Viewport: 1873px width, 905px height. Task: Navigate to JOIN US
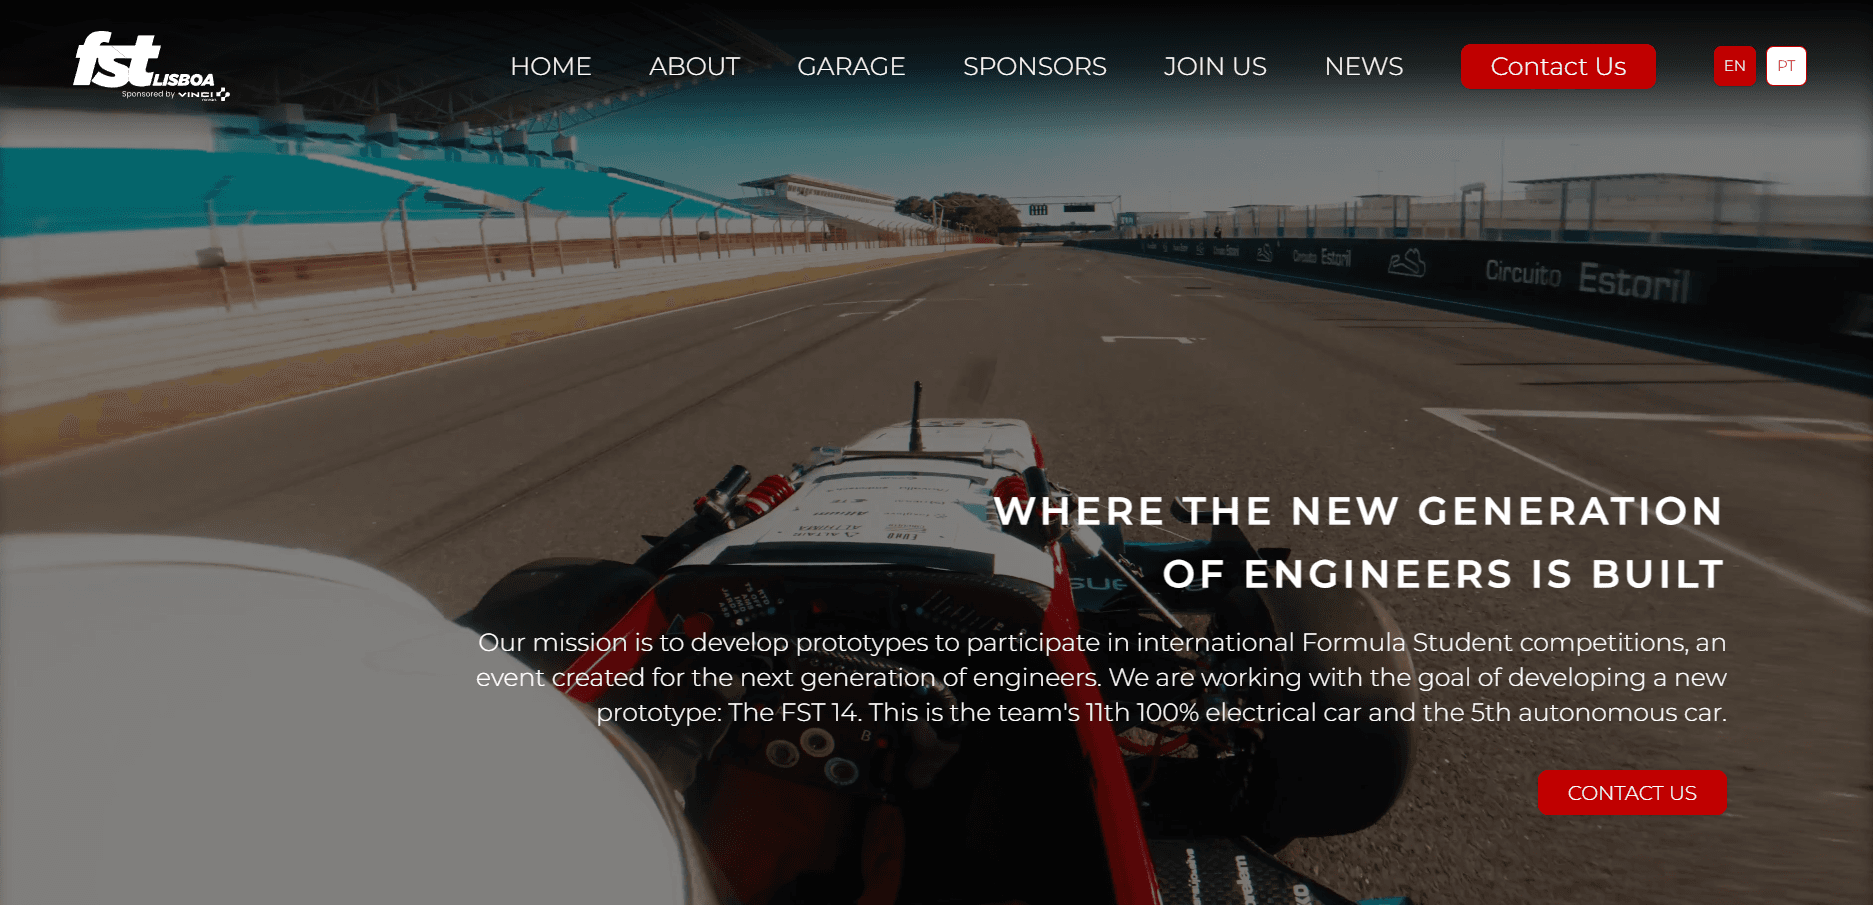coord(1215,66)
